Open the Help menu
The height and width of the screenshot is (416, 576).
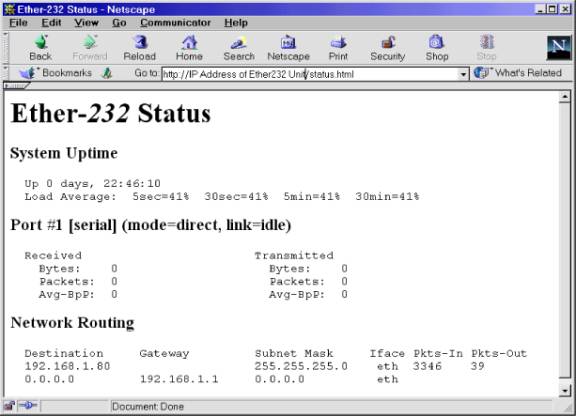[236, 23]
